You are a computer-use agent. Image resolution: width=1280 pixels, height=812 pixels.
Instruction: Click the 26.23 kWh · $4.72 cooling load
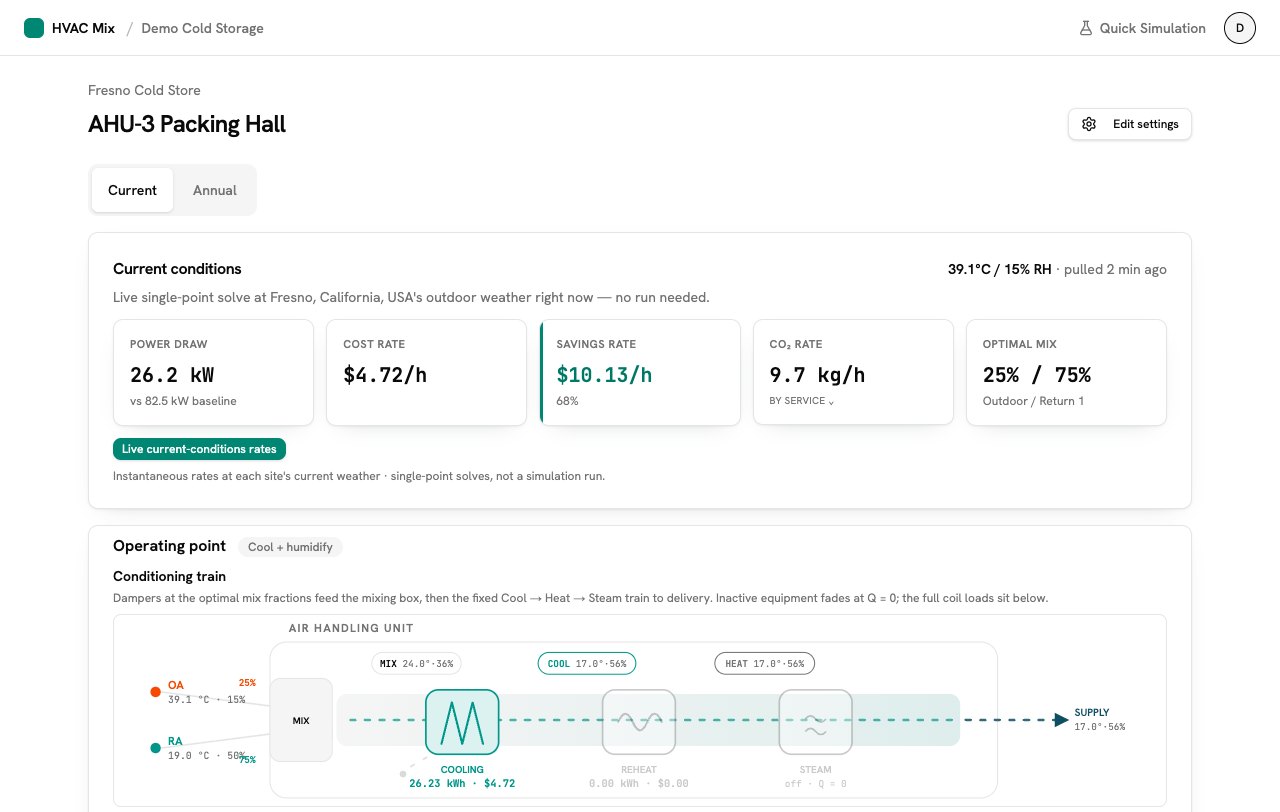pos(462,783)
